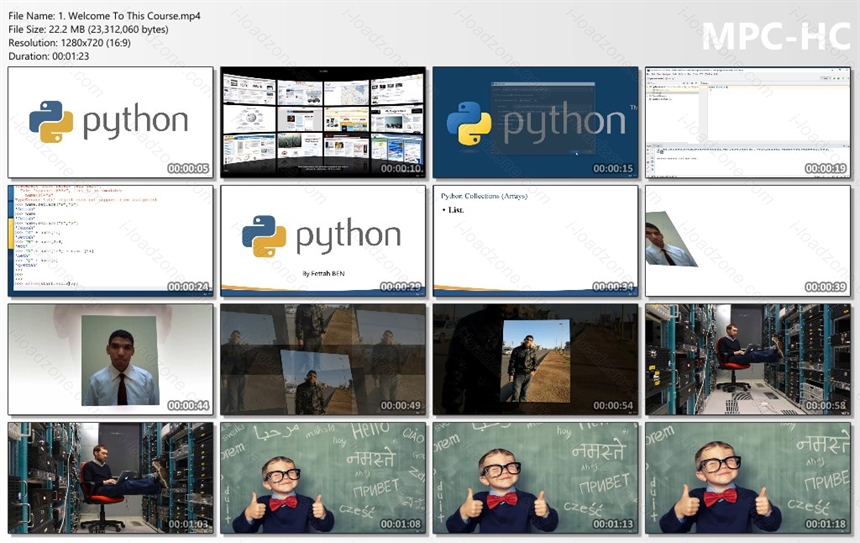Screen dimensions: 860x543
Task: Select the thumbnail timestamped 00:00:44
Action: (111, 359)
